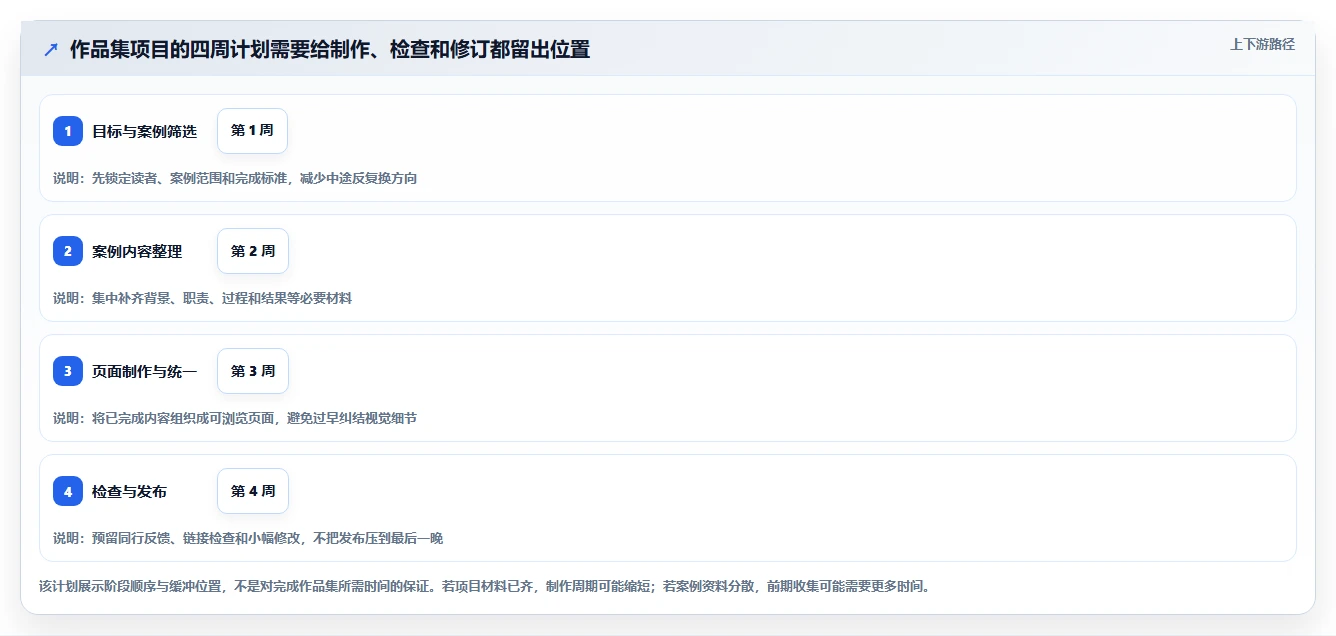Click description starting 先锁定读者
Screen dimensions: 1336x636
(x=235, y=178)
